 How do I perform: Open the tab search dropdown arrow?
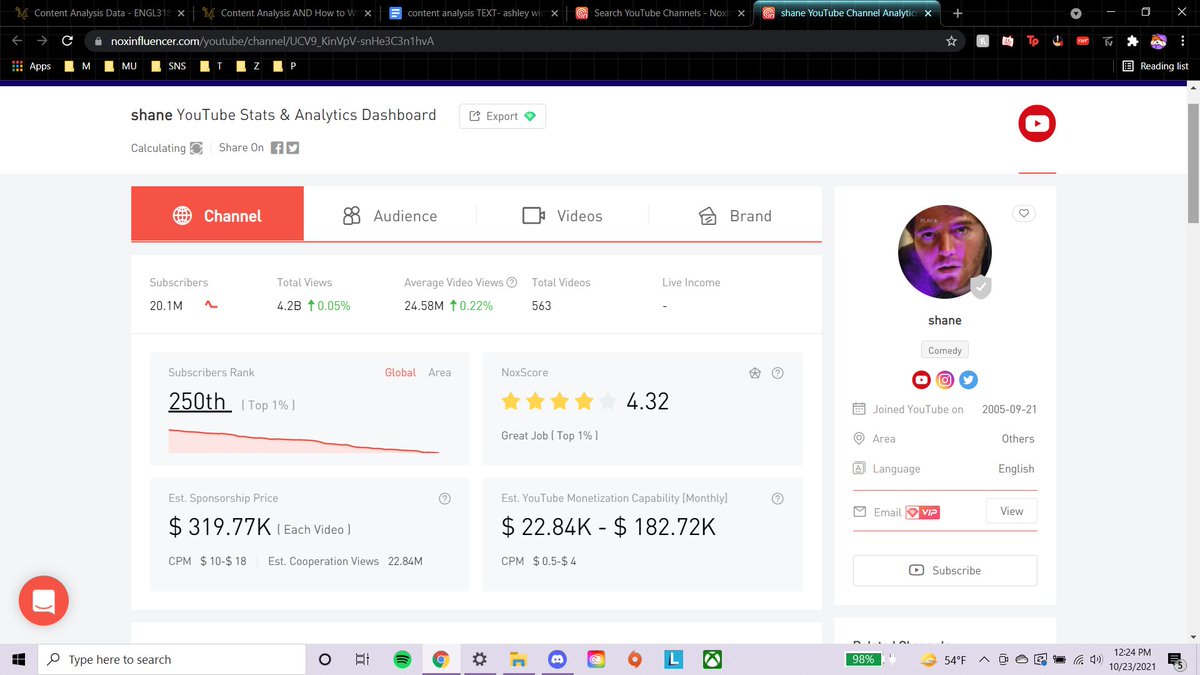[x=1076, y=13]
